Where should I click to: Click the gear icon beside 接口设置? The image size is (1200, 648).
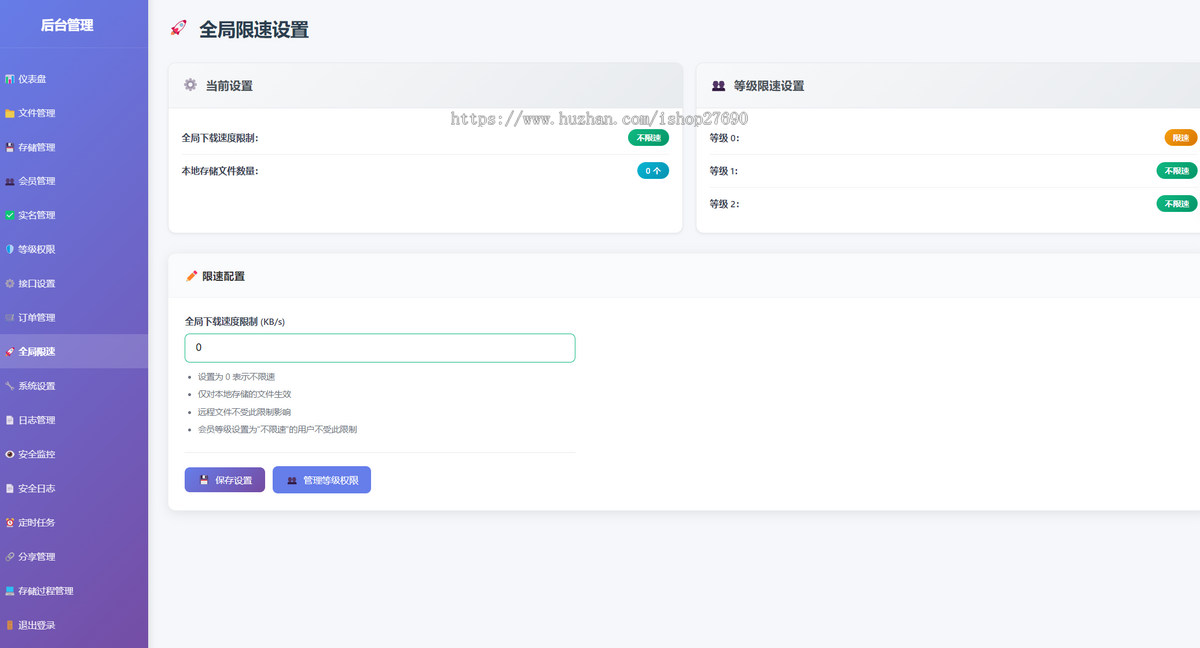tap(10, 283)
